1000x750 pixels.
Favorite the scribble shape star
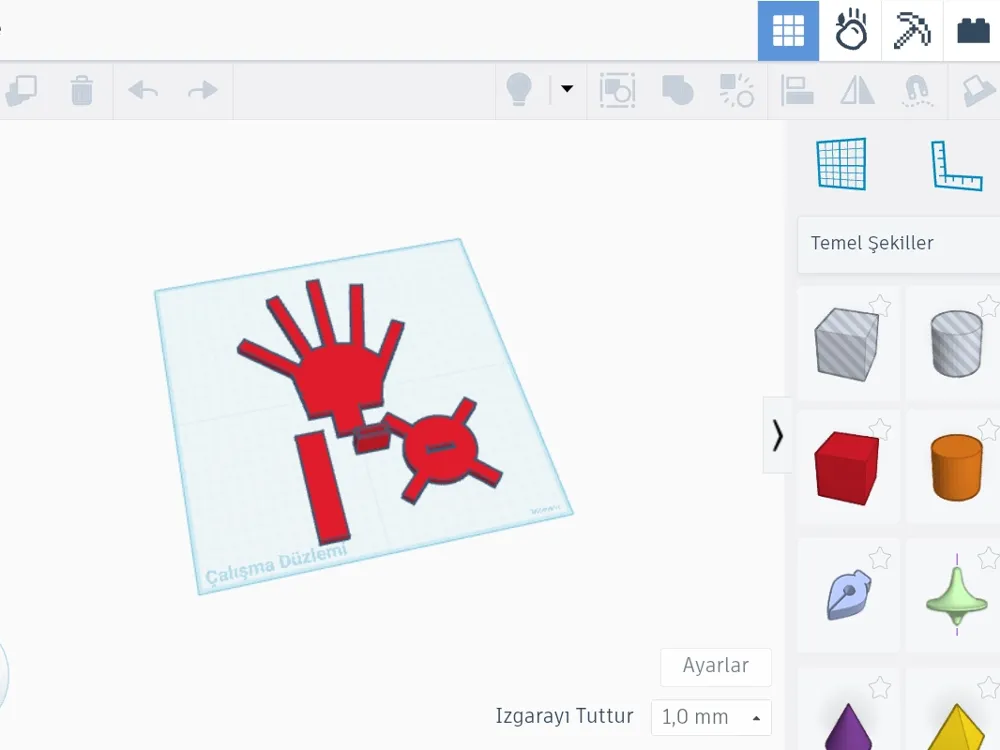(x=880, y=559)
